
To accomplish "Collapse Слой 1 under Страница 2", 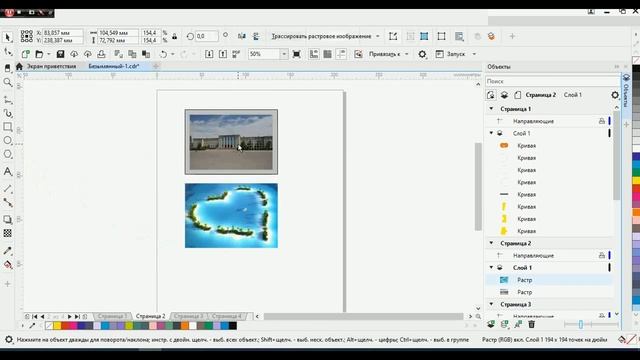I will click(x=491, y=267).
